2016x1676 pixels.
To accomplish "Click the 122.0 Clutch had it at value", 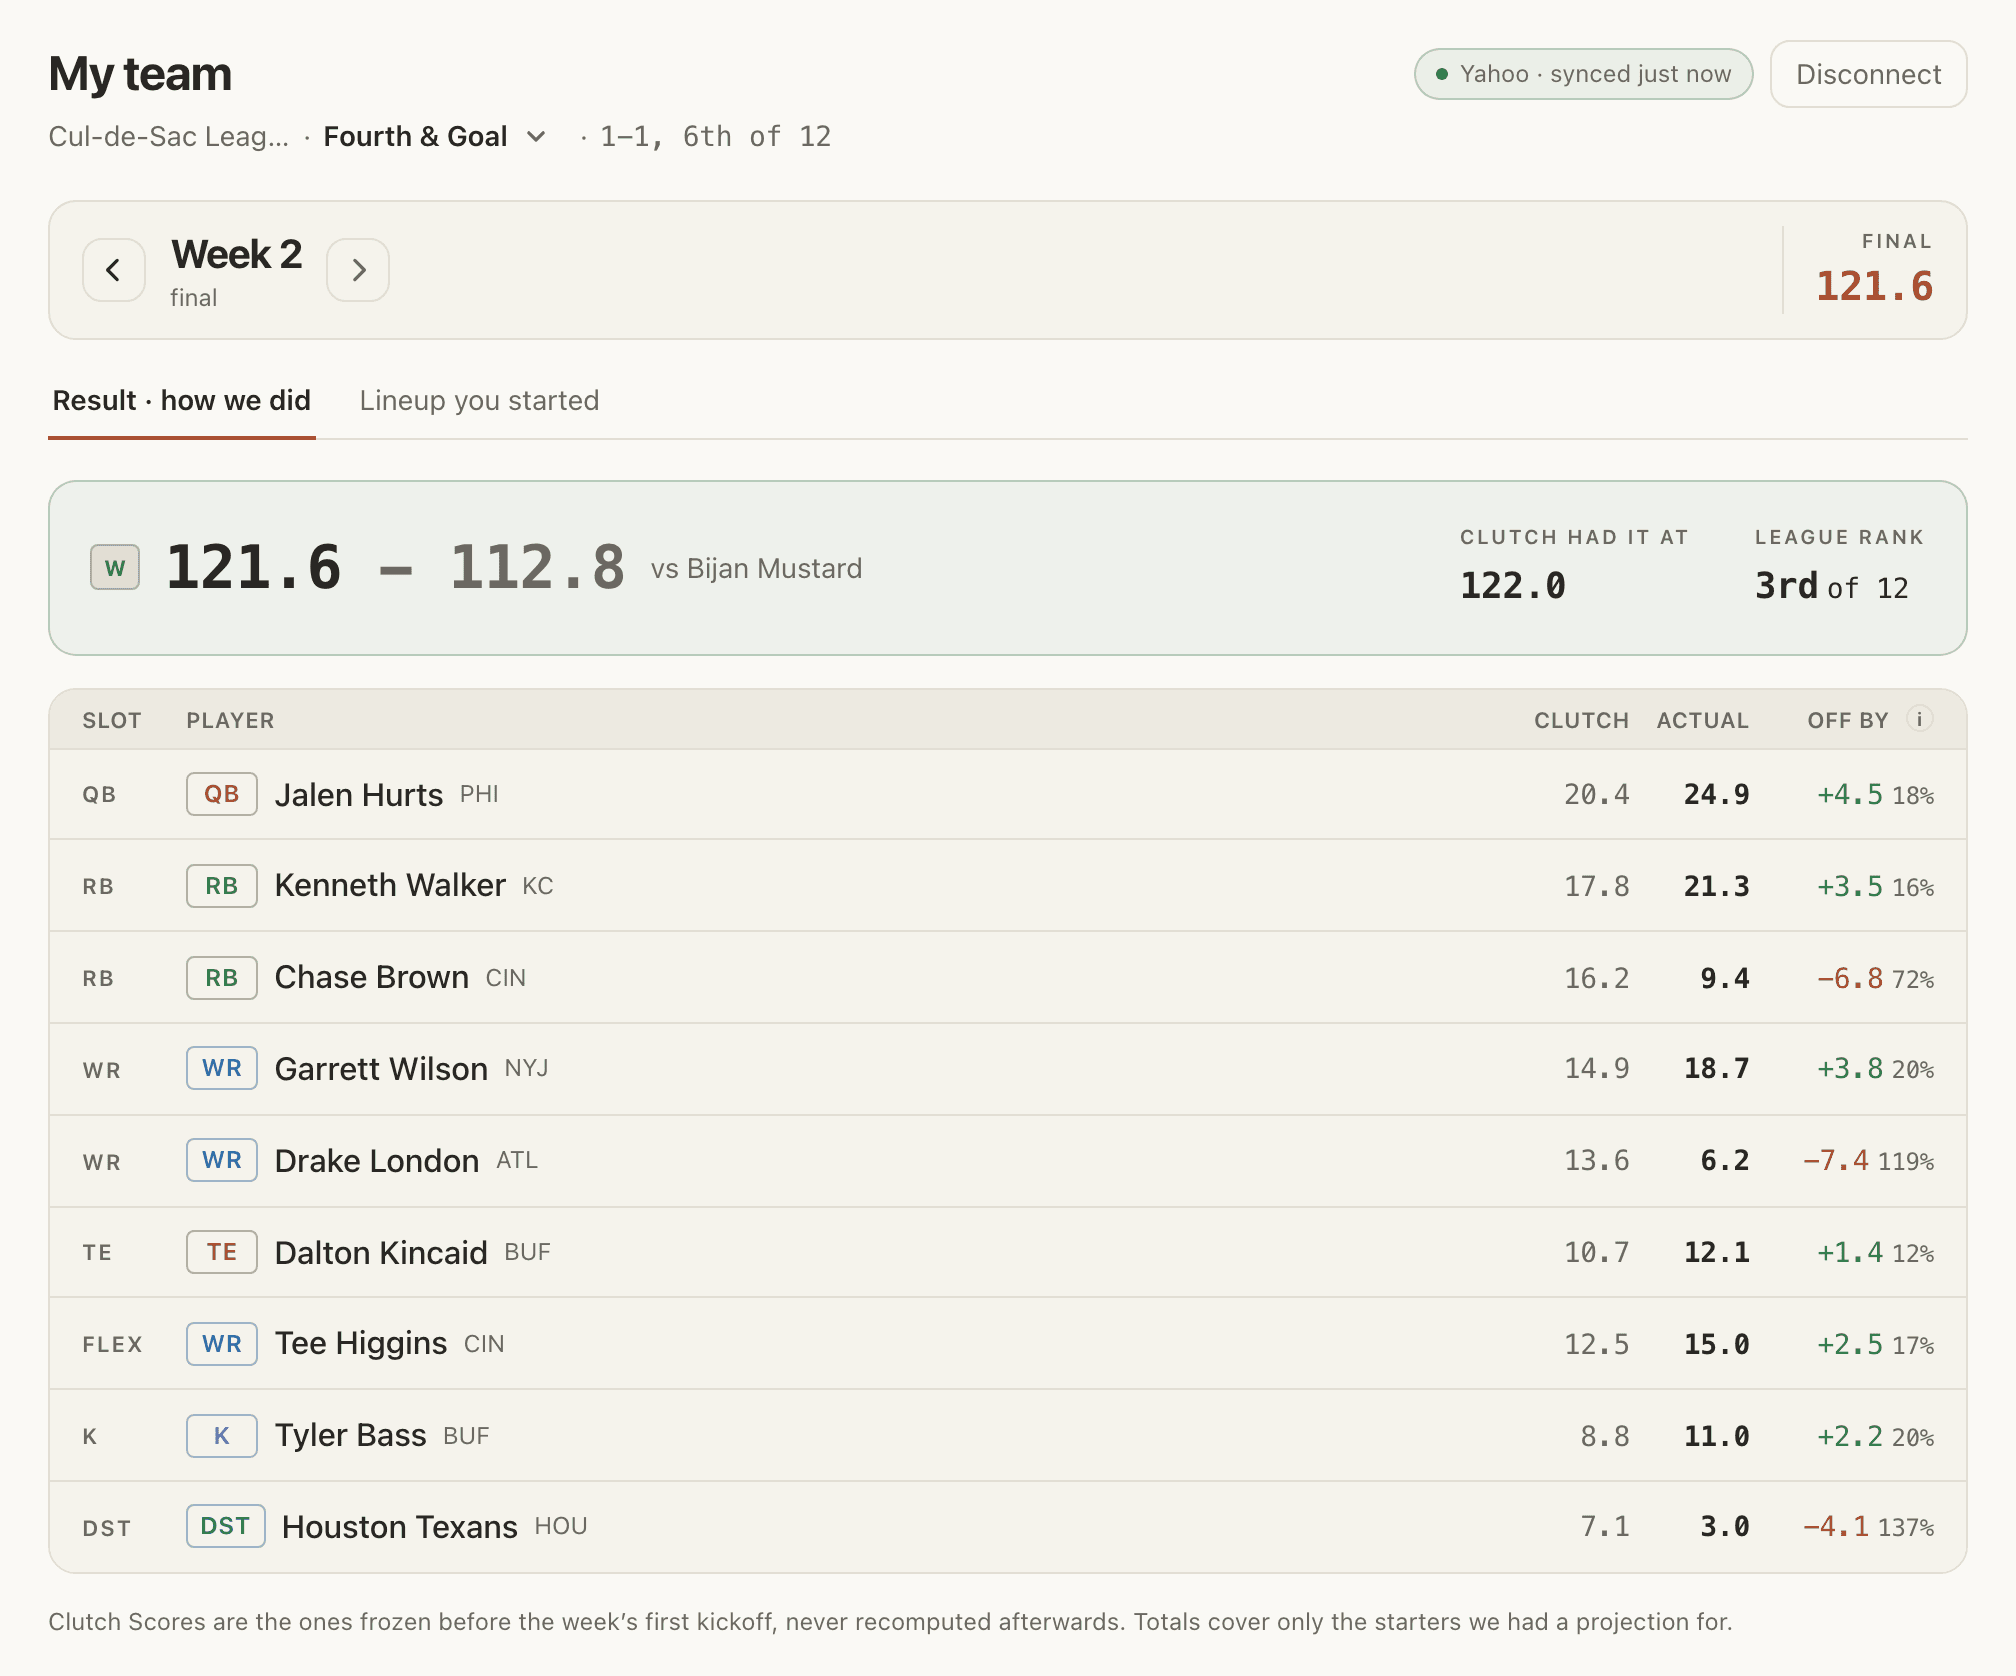I will [1513, 586].
